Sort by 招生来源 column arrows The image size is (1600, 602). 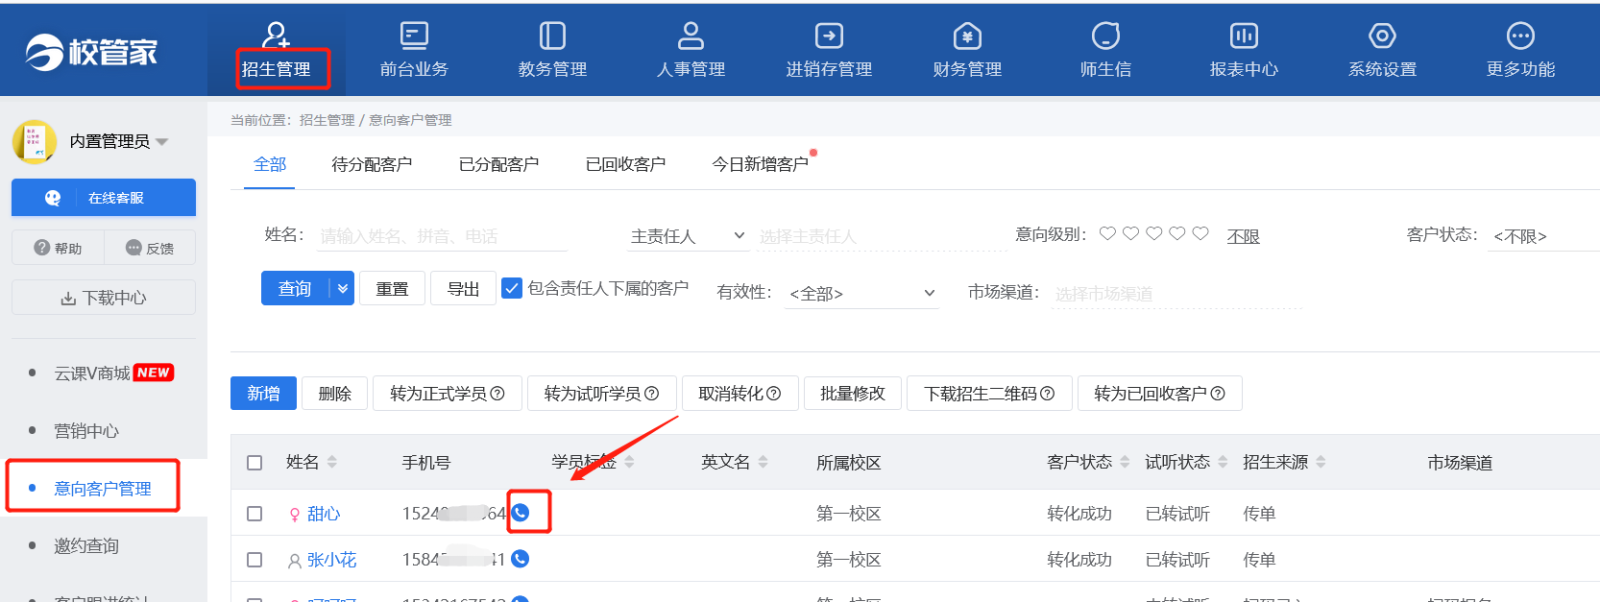click(x=1320, y=462)
